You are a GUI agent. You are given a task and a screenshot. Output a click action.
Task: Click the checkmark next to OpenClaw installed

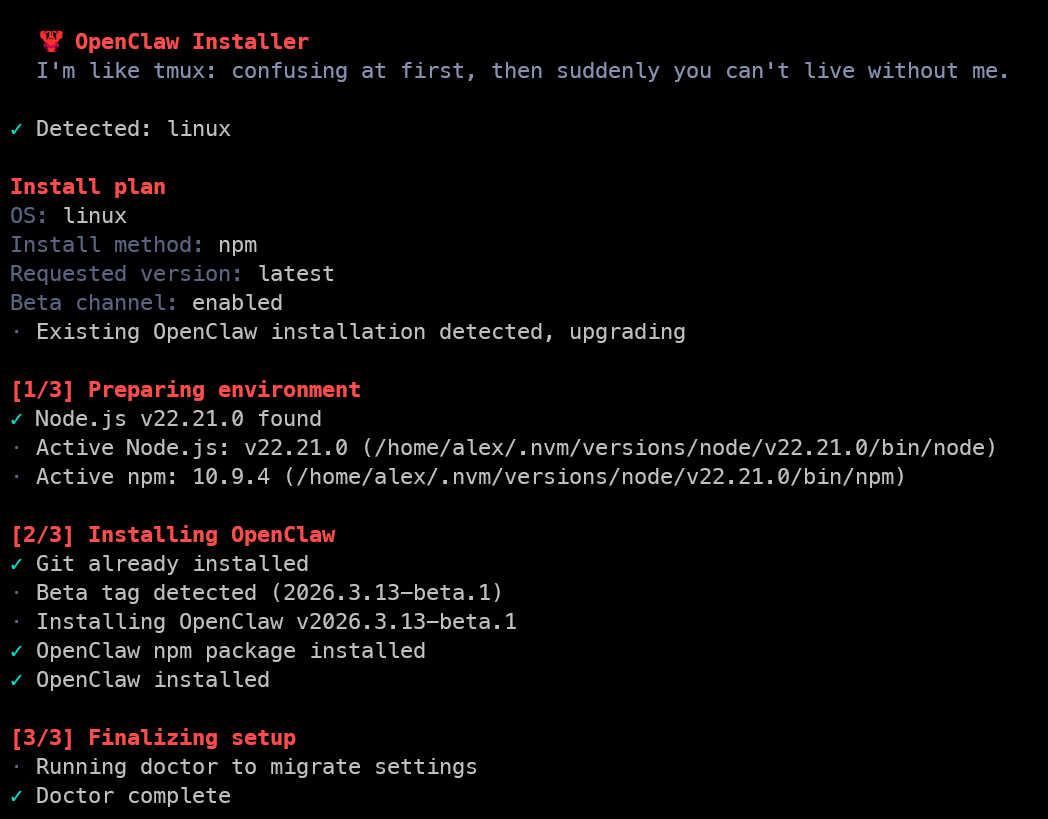point(17,680)
